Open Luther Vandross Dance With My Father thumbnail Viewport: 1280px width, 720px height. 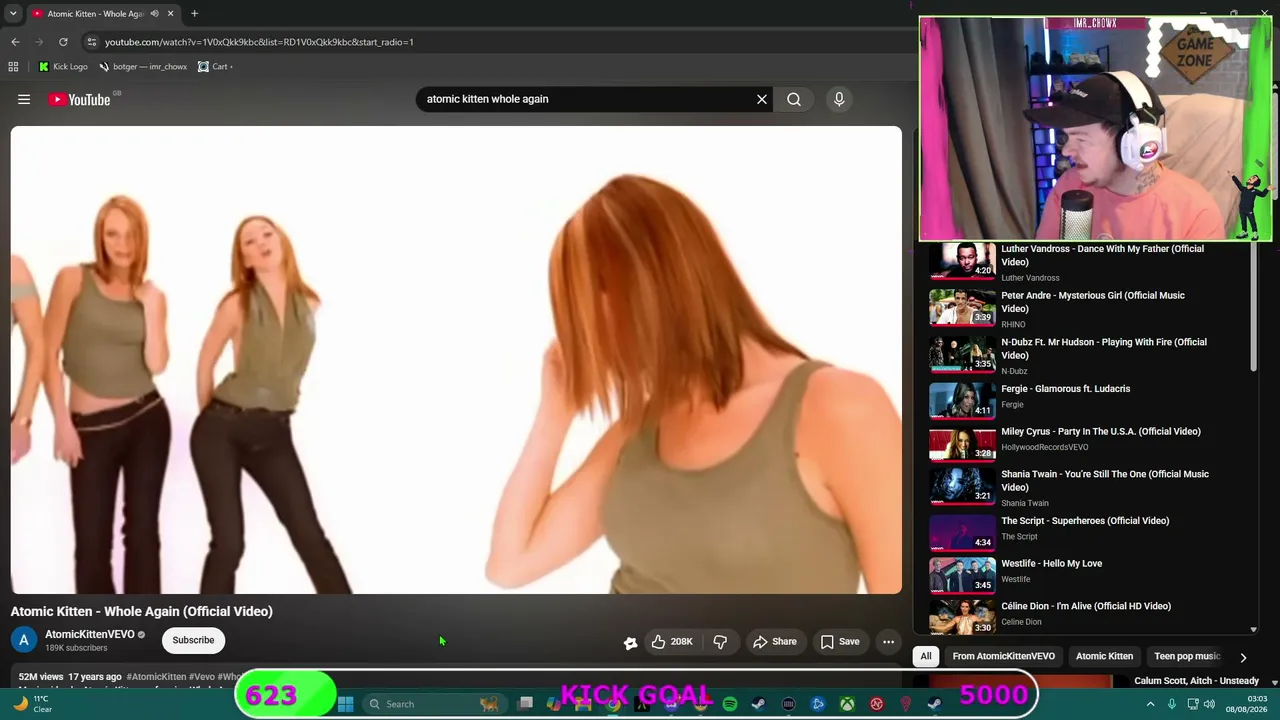coord(962,260)
